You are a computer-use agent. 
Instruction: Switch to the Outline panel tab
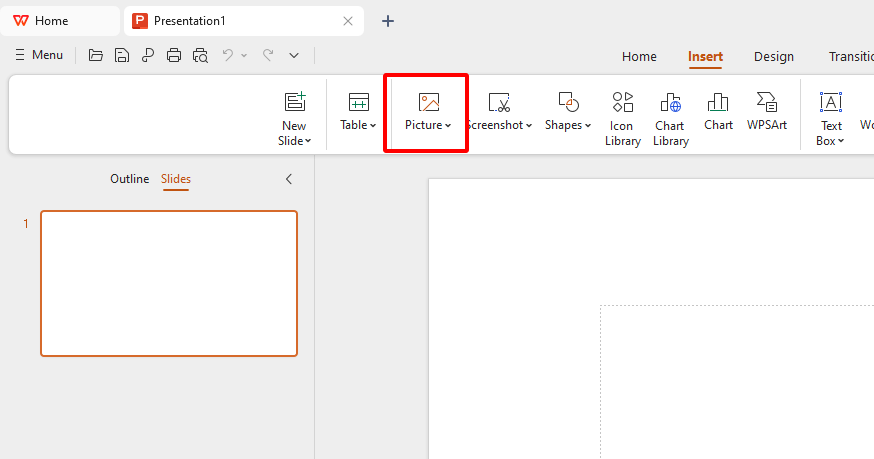[129, 179]
